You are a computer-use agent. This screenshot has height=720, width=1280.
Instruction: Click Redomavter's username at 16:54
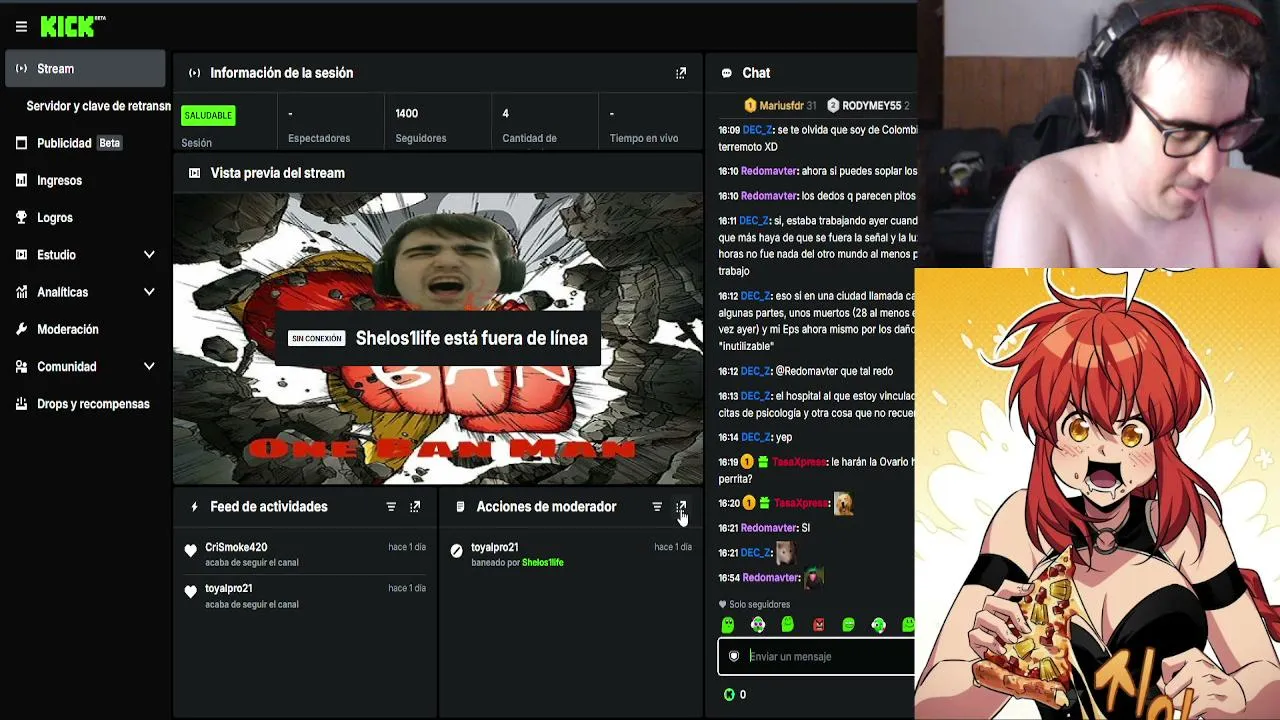770,578
